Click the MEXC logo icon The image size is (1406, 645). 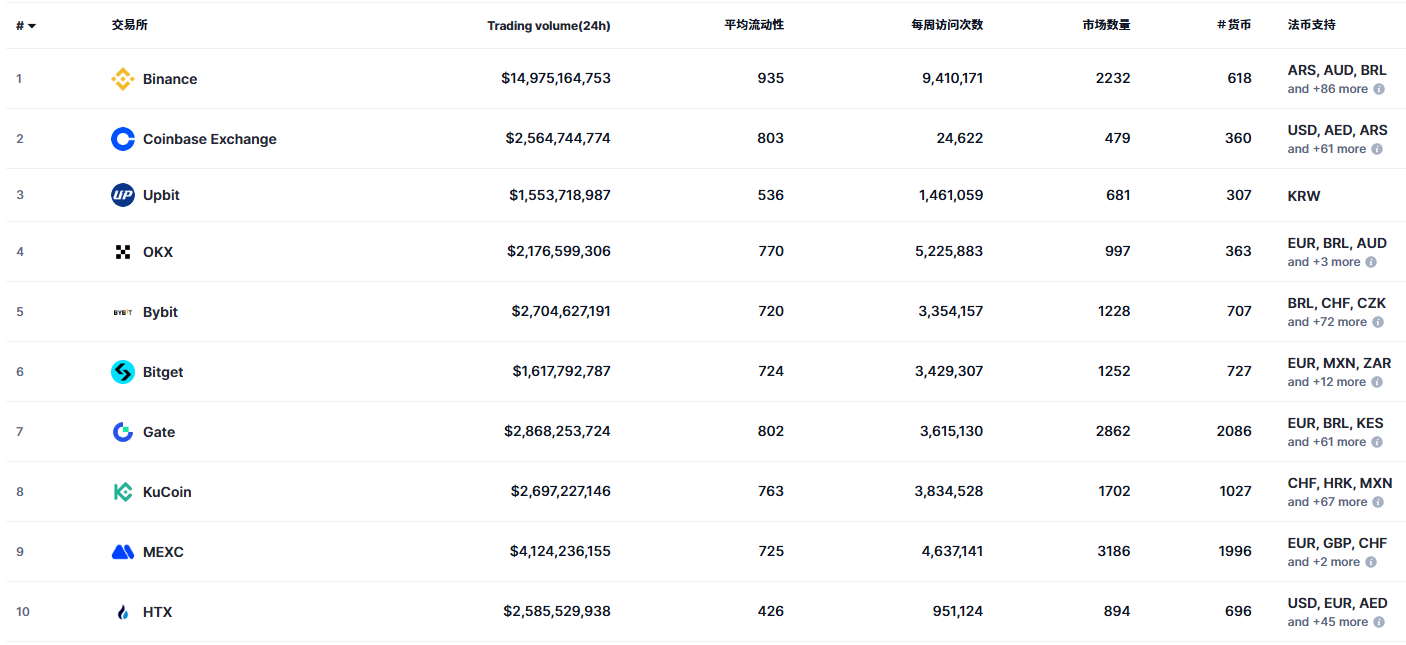(x=123, y=552)
